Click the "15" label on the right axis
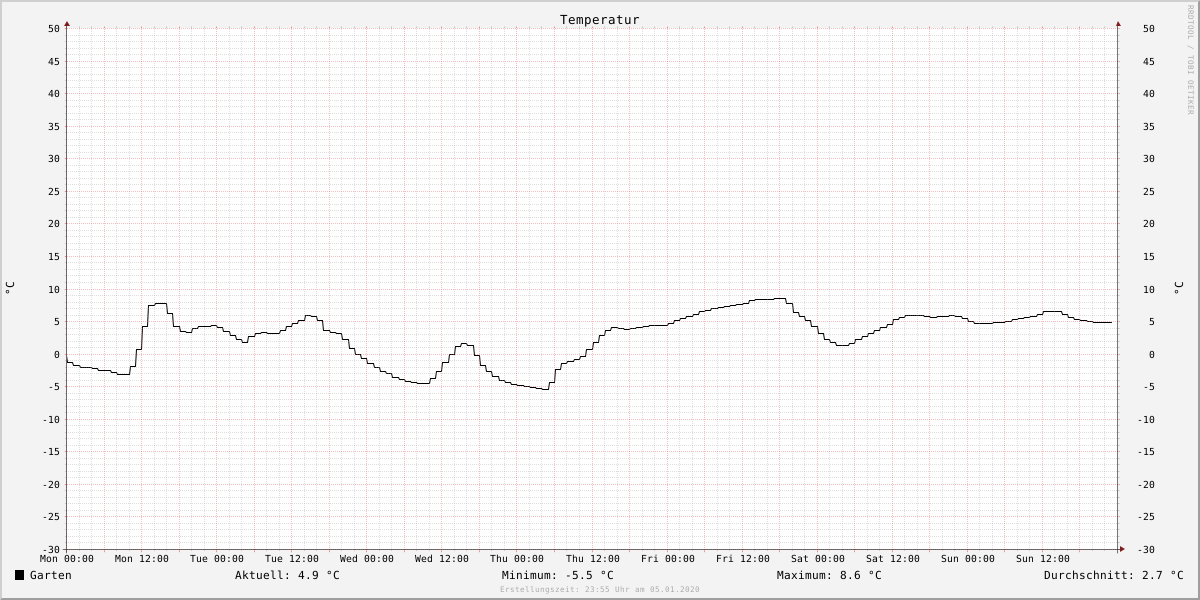This screenshot has height=600, width=1200. point(1148,256)
